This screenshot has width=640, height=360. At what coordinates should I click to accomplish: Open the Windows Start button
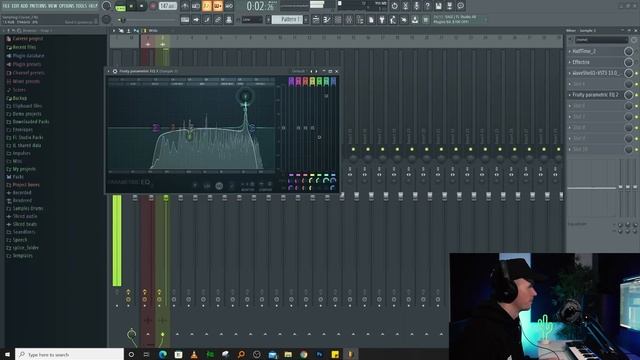7,355
